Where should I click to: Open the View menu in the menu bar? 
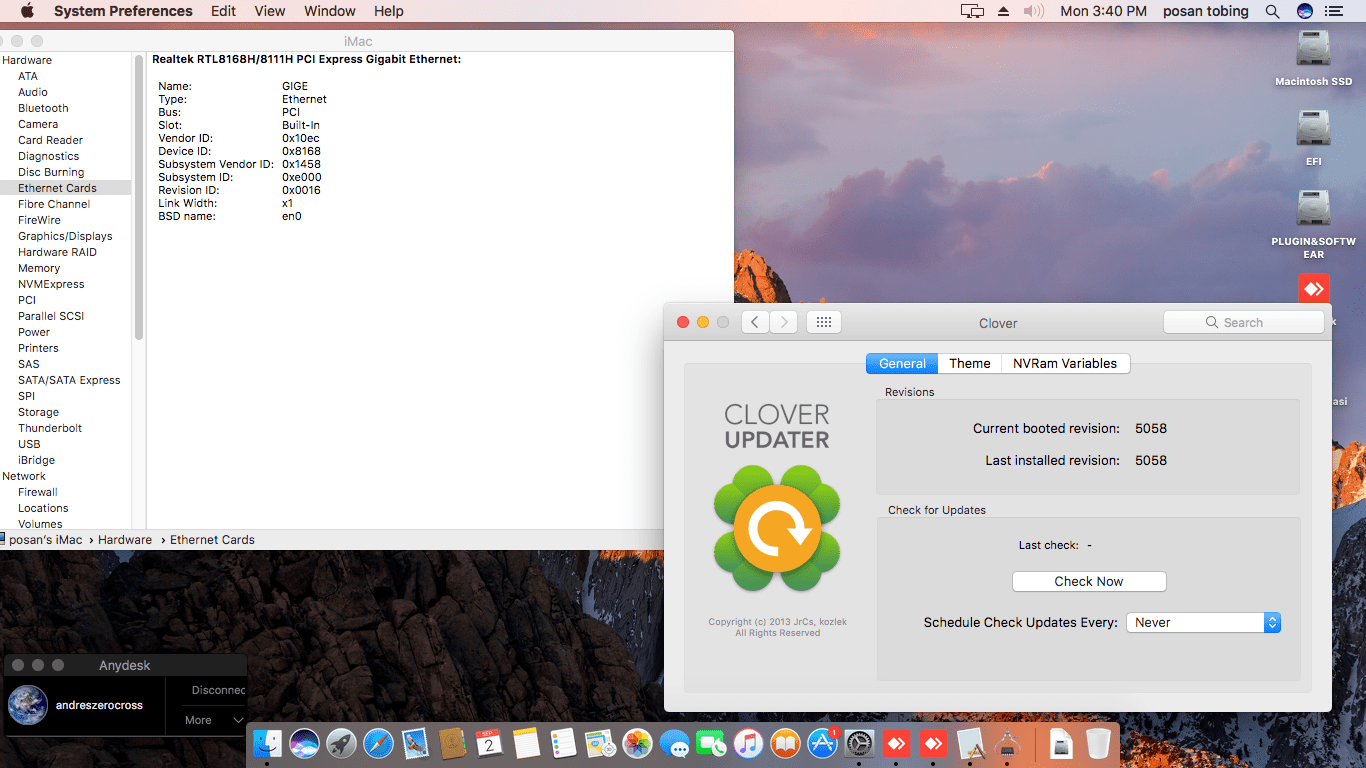[x=270, y=11]
